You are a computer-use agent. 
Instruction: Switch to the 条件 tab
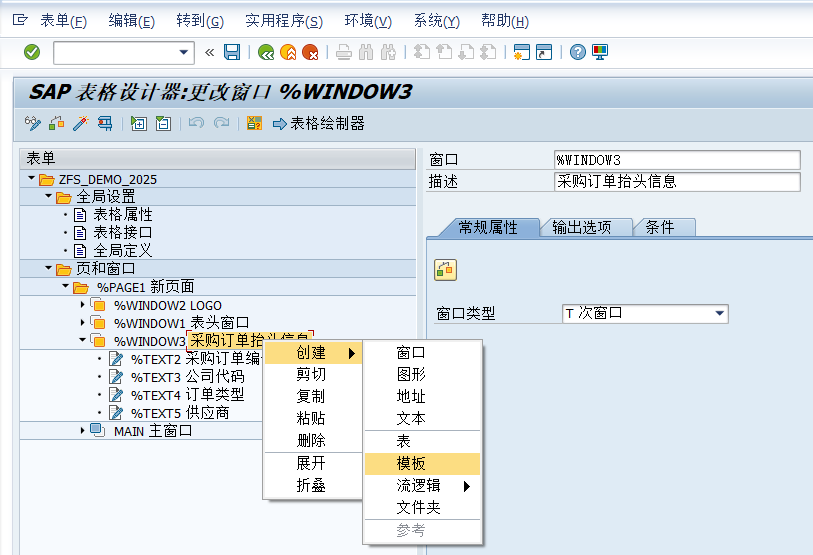tap(660, 227)
